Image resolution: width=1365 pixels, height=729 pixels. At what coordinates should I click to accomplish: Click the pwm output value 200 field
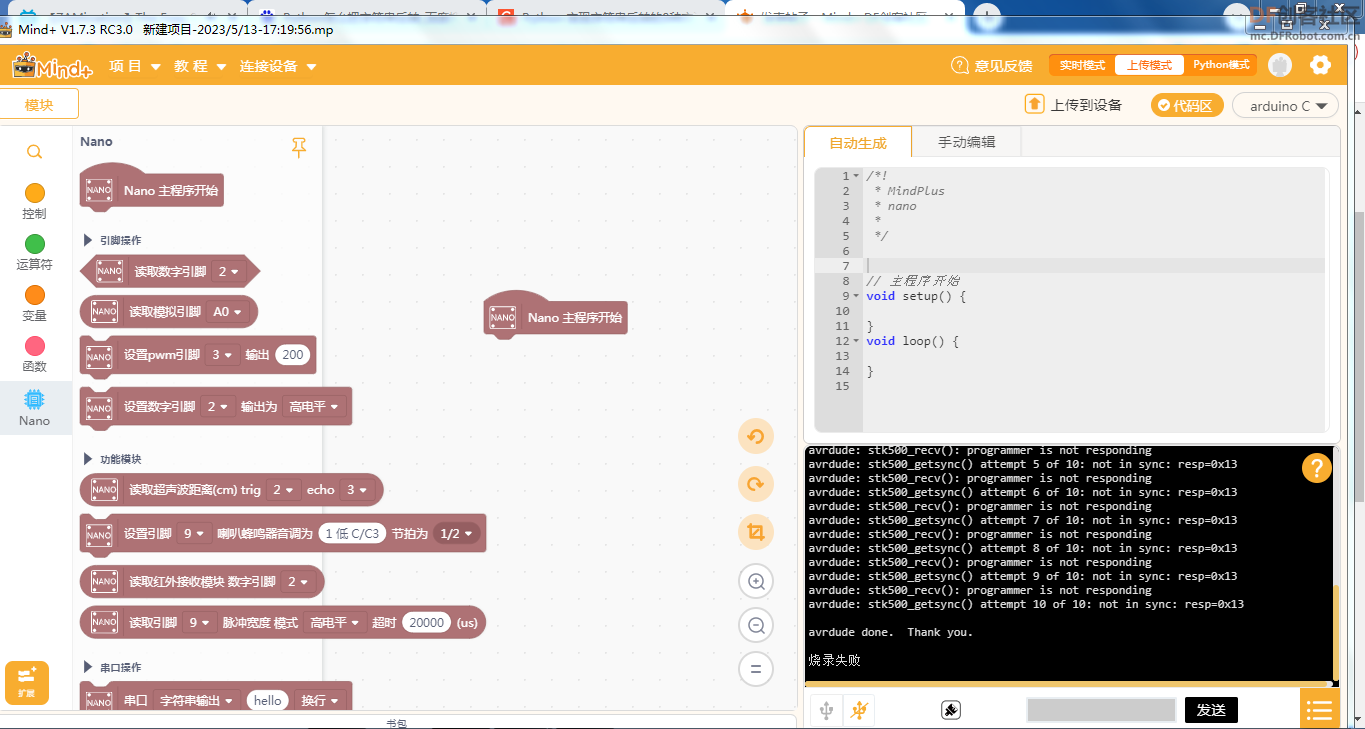pyautogui.click(x=292, y=355)
